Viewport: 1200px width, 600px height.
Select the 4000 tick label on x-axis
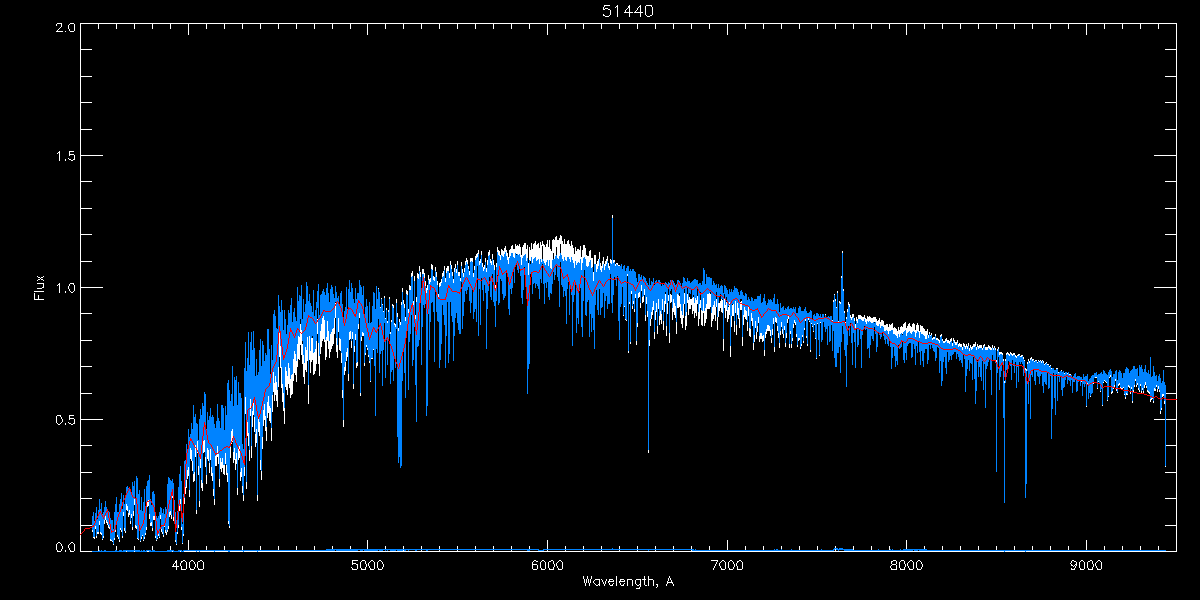(187, 565)
